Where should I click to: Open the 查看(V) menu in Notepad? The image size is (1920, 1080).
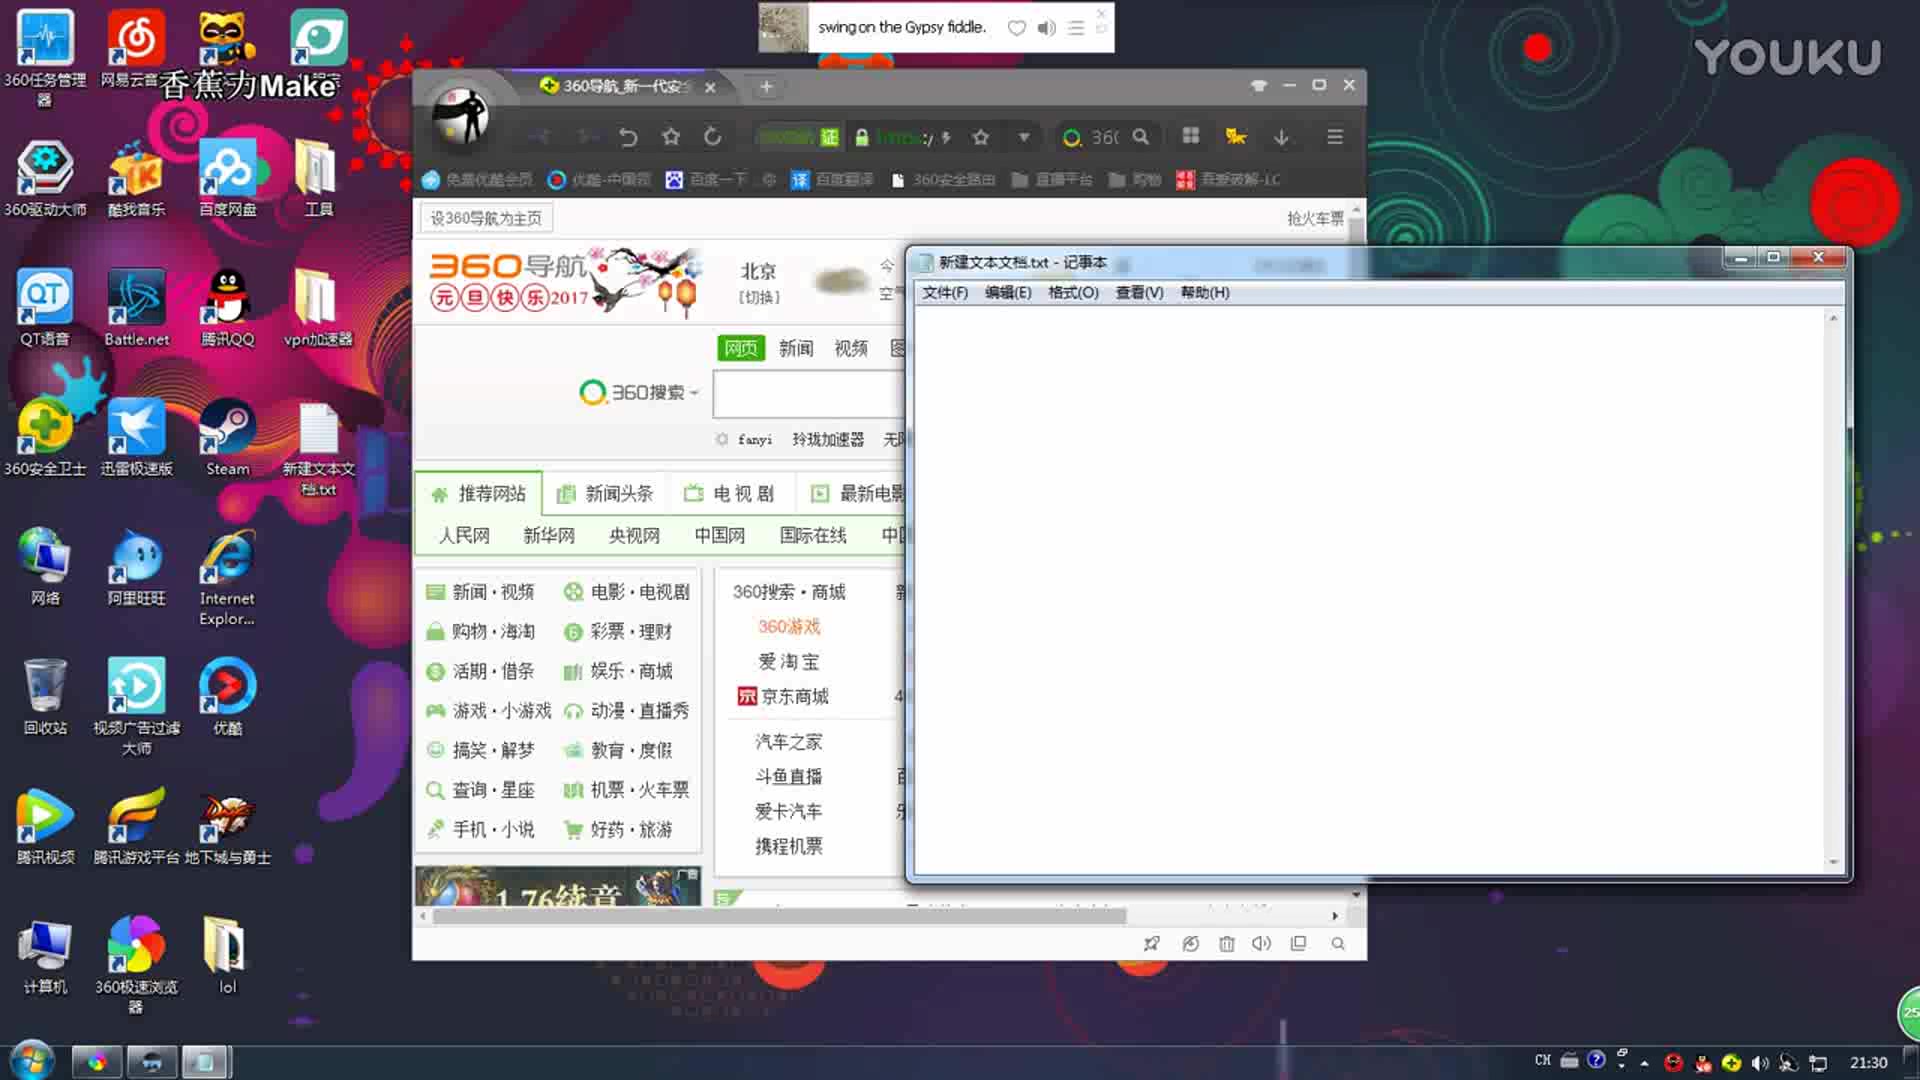(1139, 292)
